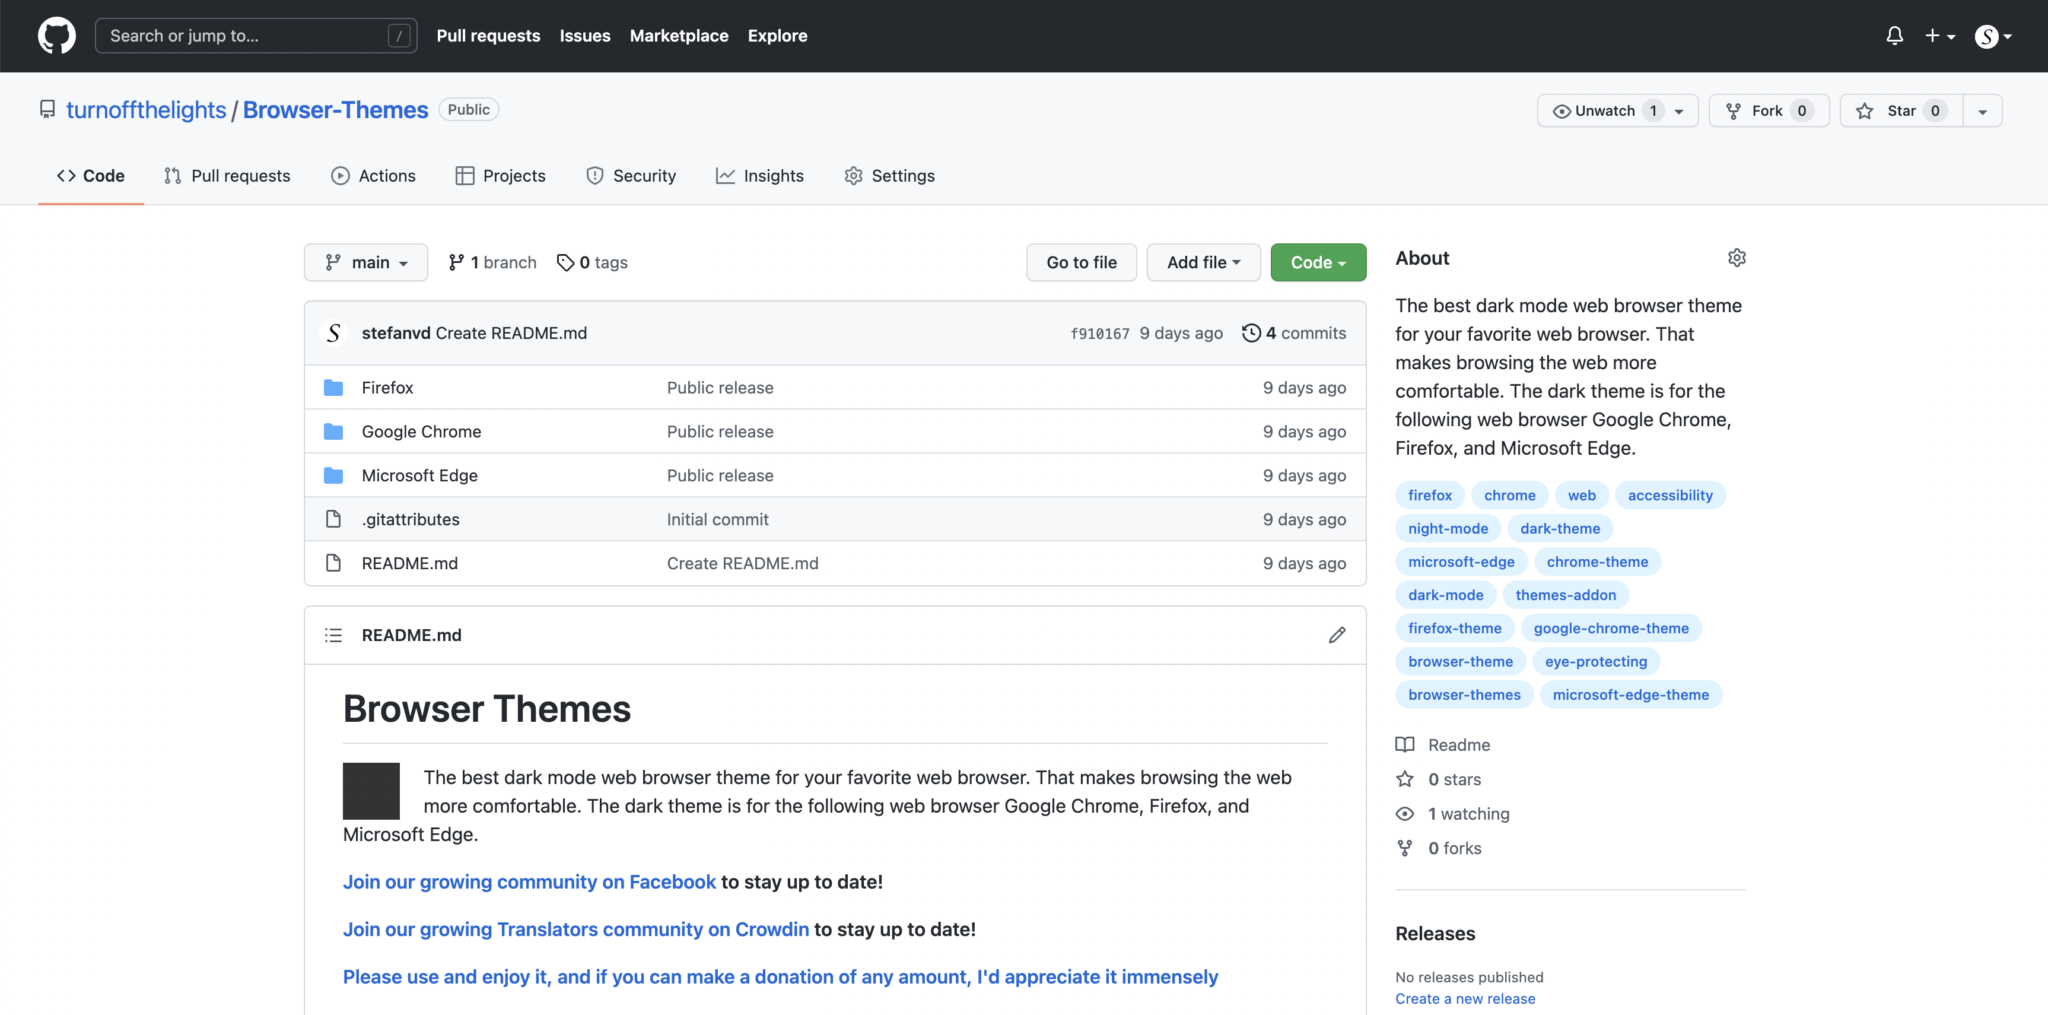Screen dimensions: 2048x1015
Task: Open the notifications bell
Action: pos(1895,35)
